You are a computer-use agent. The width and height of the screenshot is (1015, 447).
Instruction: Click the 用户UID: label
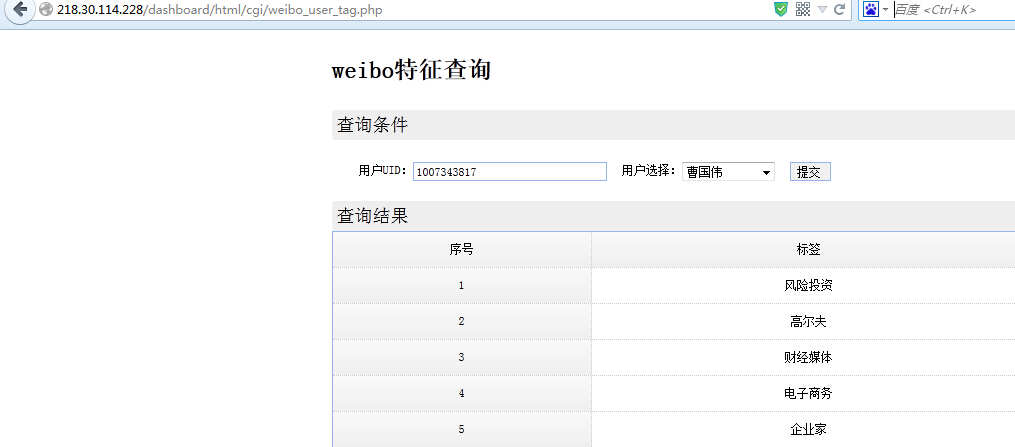383,171
